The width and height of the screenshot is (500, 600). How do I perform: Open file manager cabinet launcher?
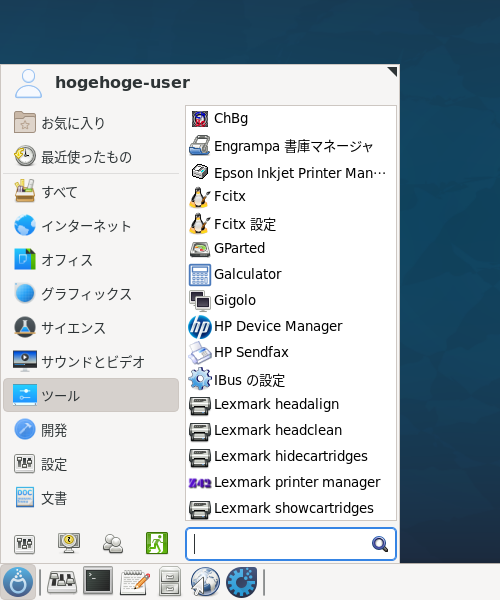tap(170, 581)
